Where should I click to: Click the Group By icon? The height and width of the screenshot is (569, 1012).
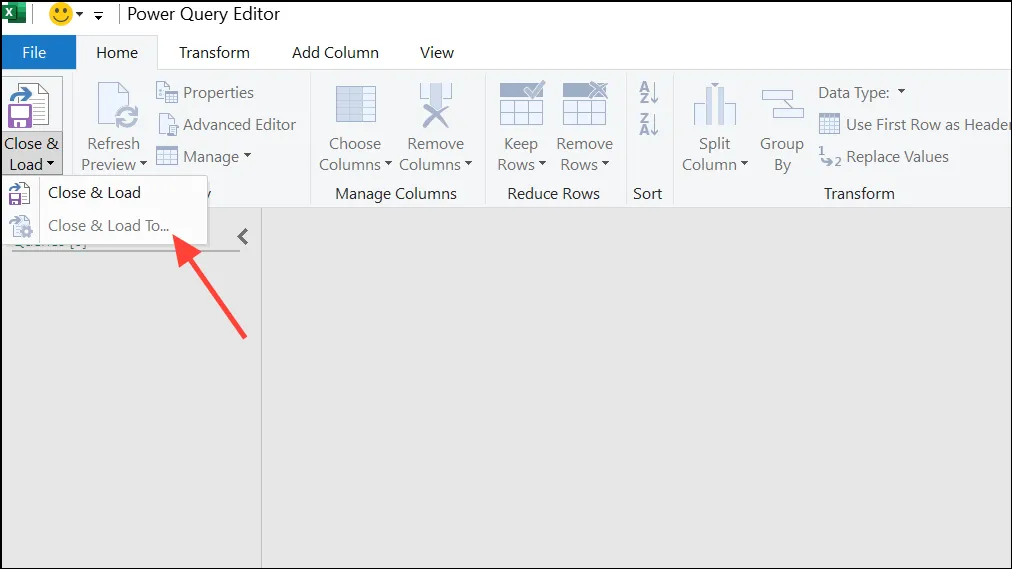[782, 104]
